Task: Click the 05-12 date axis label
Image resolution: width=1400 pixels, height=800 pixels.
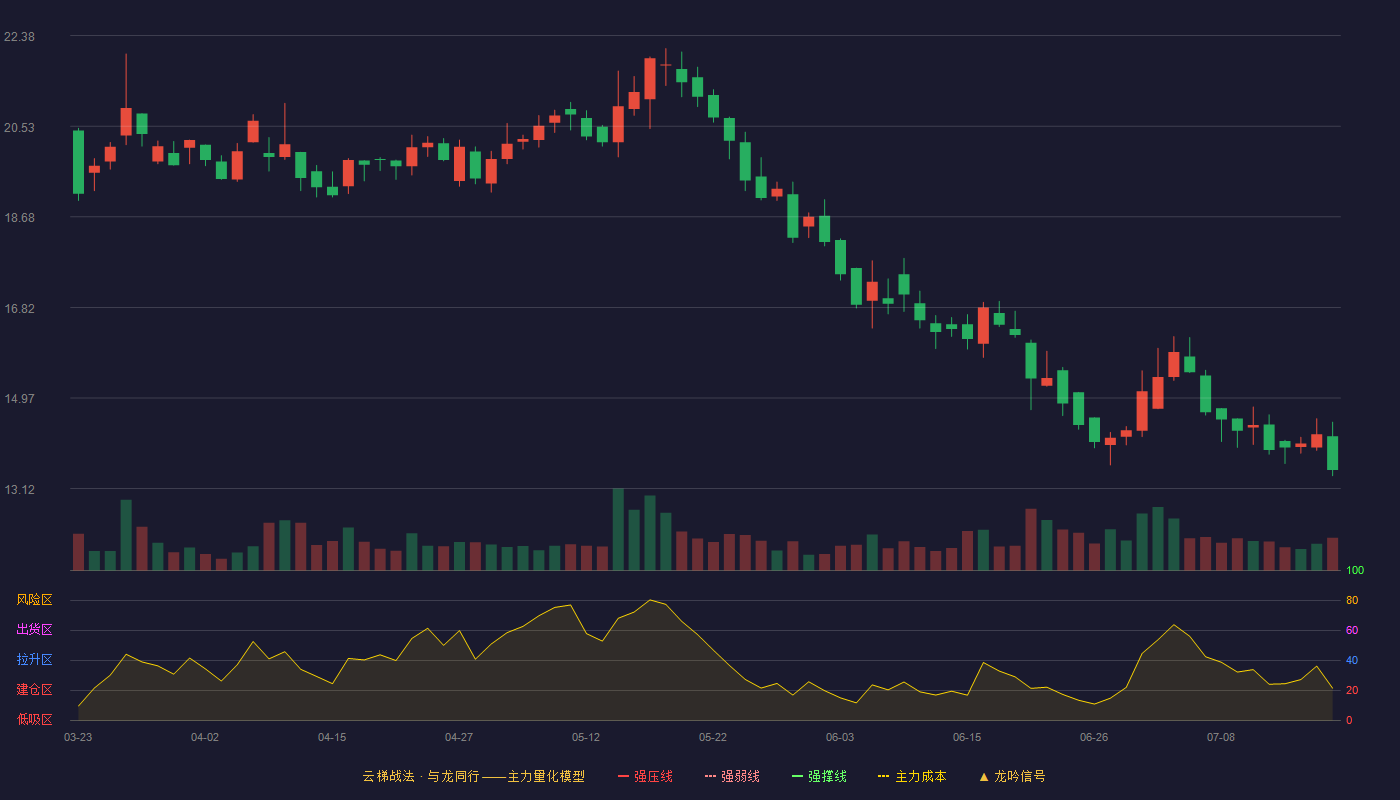Action: pos(586,737)
